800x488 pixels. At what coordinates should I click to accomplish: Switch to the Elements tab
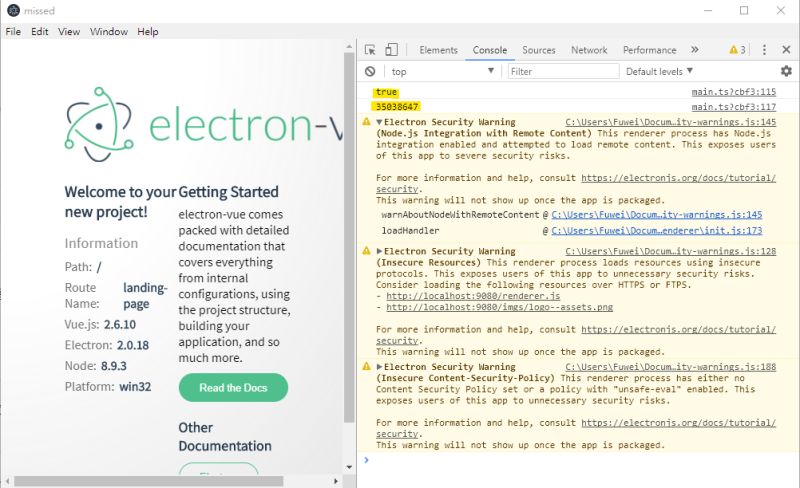tap(438, 50)
